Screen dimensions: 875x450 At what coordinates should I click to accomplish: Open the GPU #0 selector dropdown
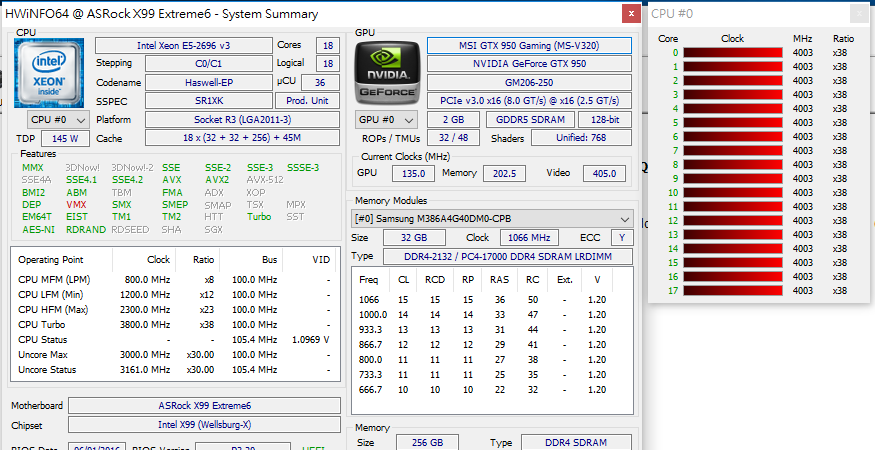pos(386,119)
